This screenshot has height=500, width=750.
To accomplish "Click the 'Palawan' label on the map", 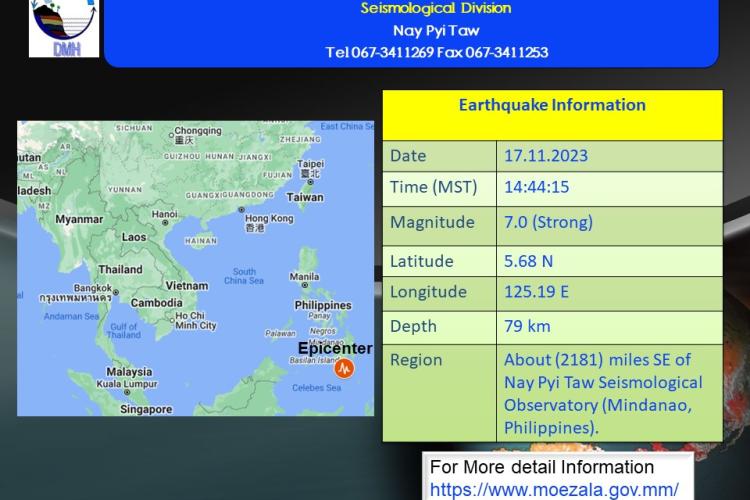I will (x=280, y=333).
